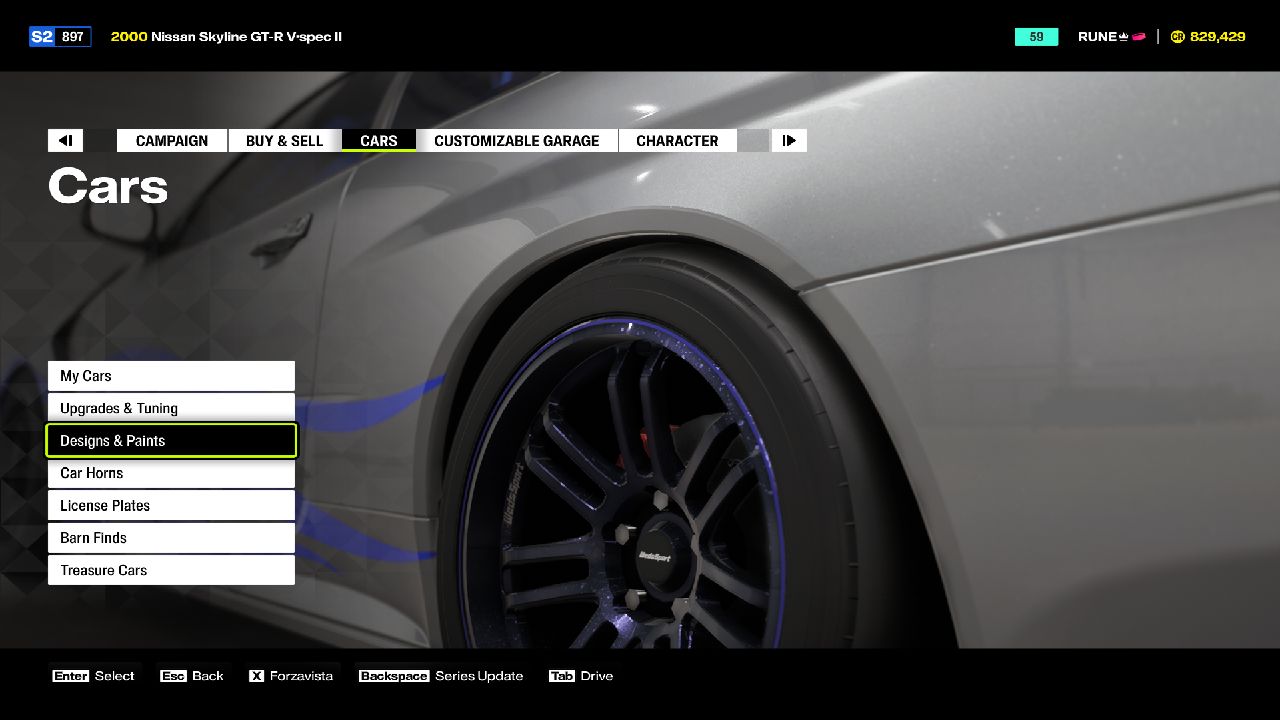Open Upgrades & Tuning

tap(171, 408)
